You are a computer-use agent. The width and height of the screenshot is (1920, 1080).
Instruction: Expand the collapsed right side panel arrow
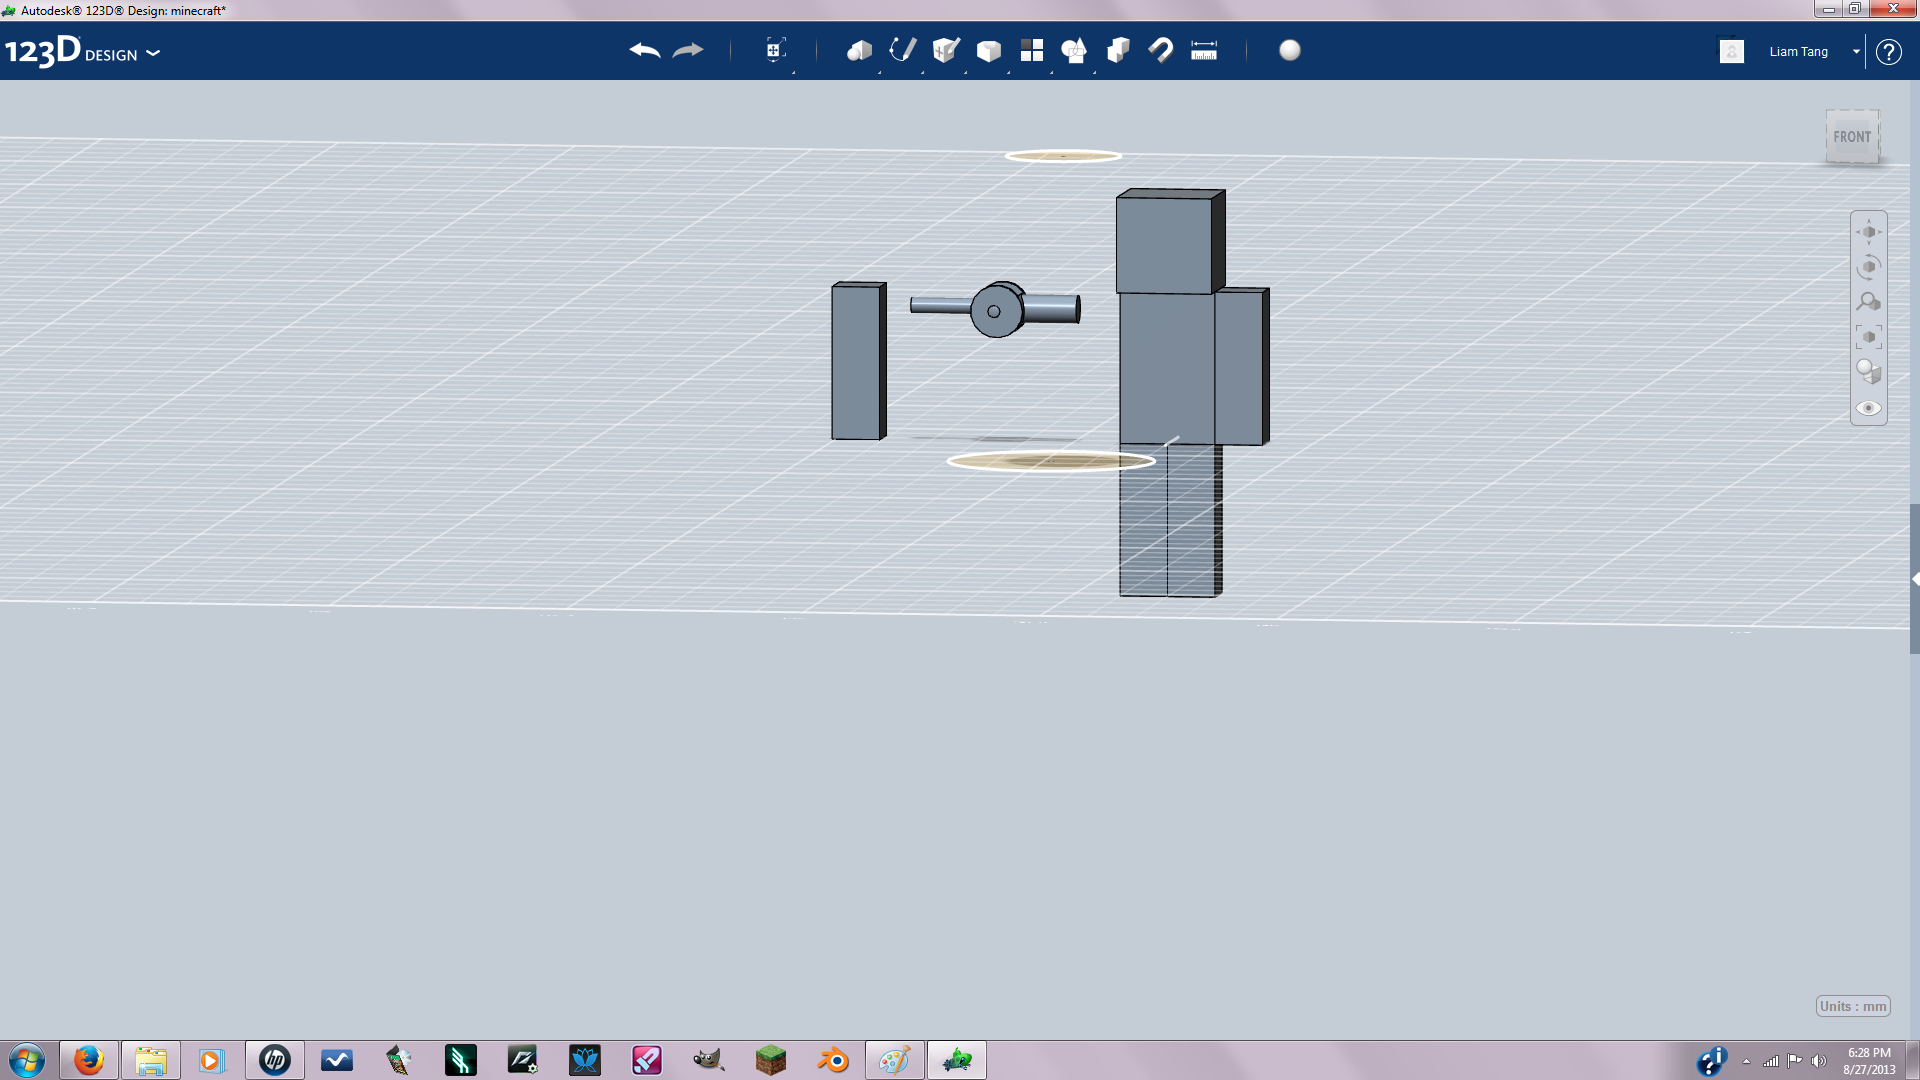(x=1915, y=579)
